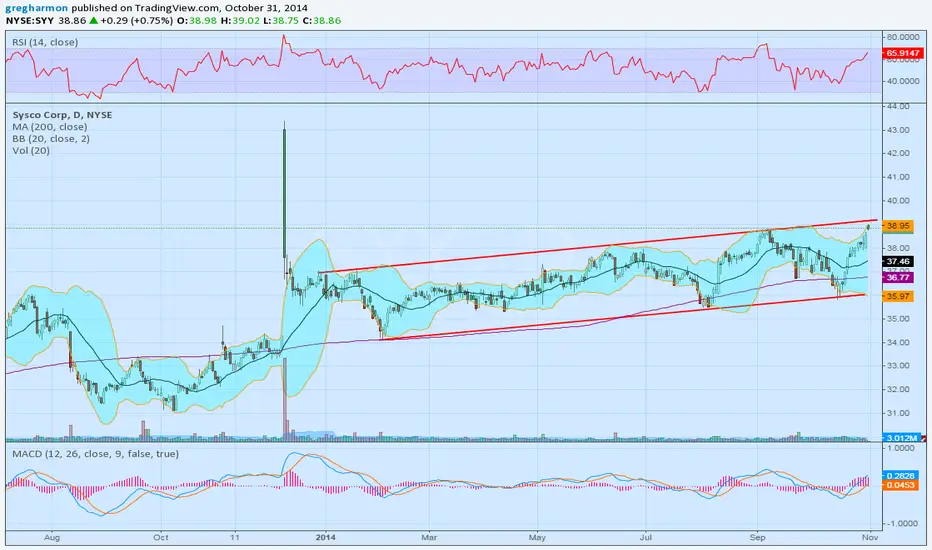This screenshot has width=932, height=550.
Task: Click the gregharmon author name
Action: point(37,8)
